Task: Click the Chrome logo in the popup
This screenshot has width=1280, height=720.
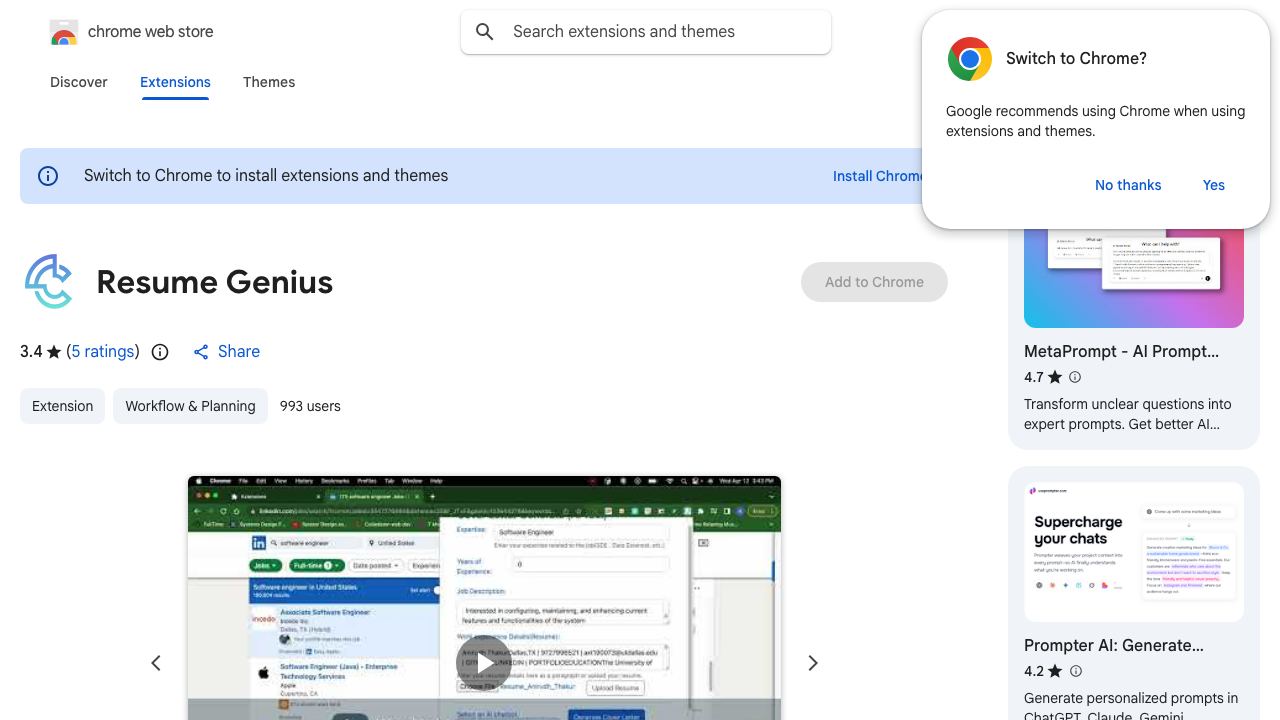Action: coord(970,59)
